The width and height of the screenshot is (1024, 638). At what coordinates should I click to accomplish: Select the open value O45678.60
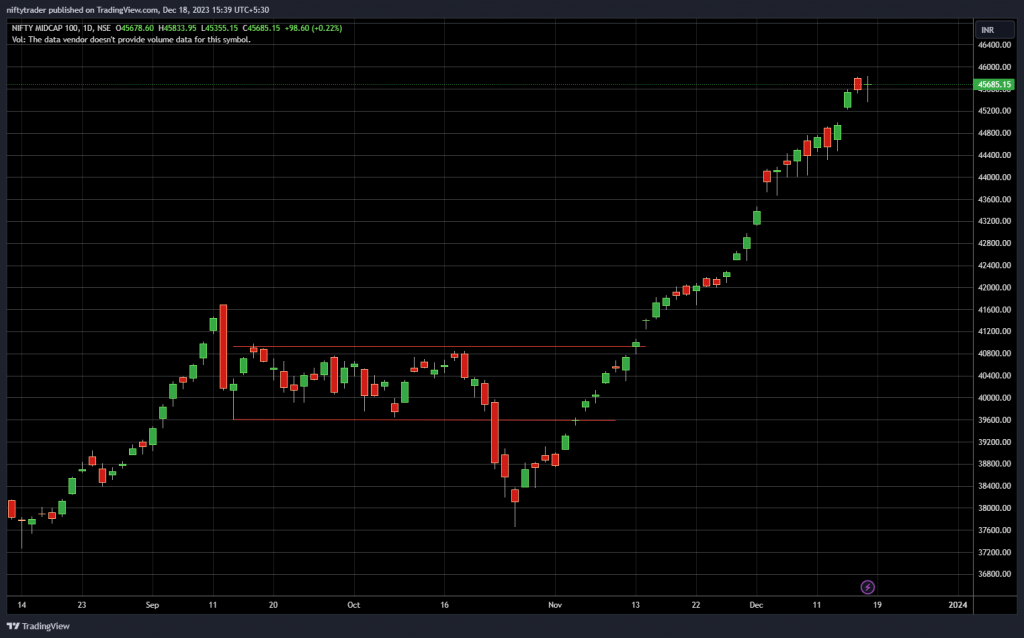(x=135, y=28)
